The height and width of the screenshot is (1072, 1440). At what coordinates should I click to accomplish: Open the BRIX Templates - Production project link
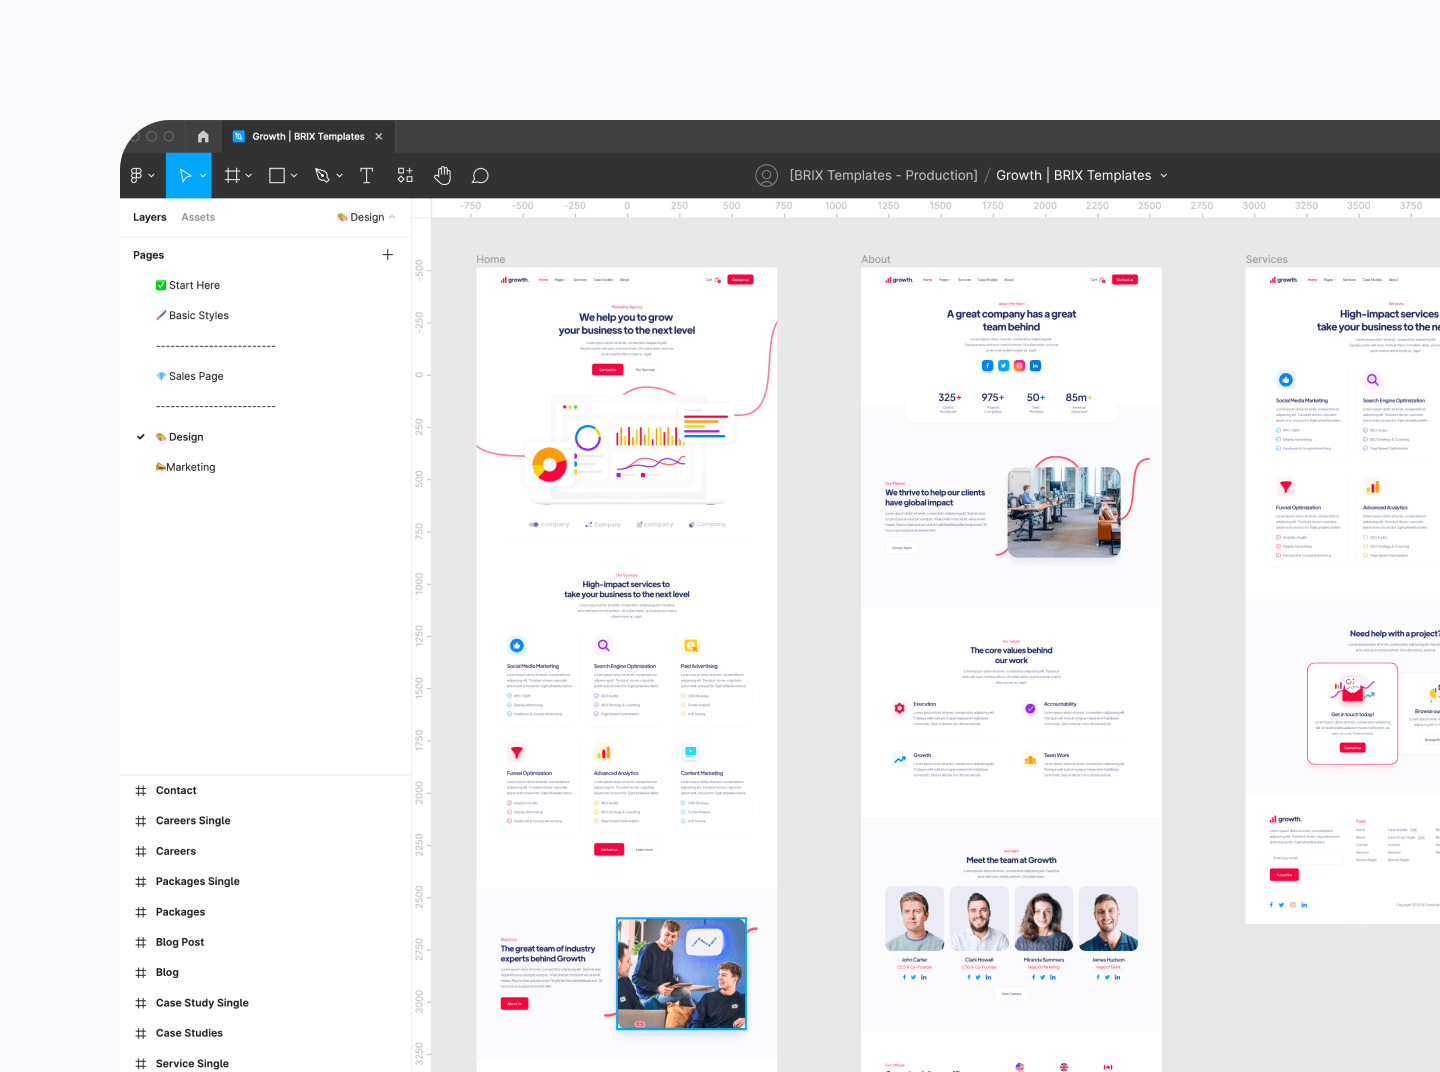coord(884,175)
